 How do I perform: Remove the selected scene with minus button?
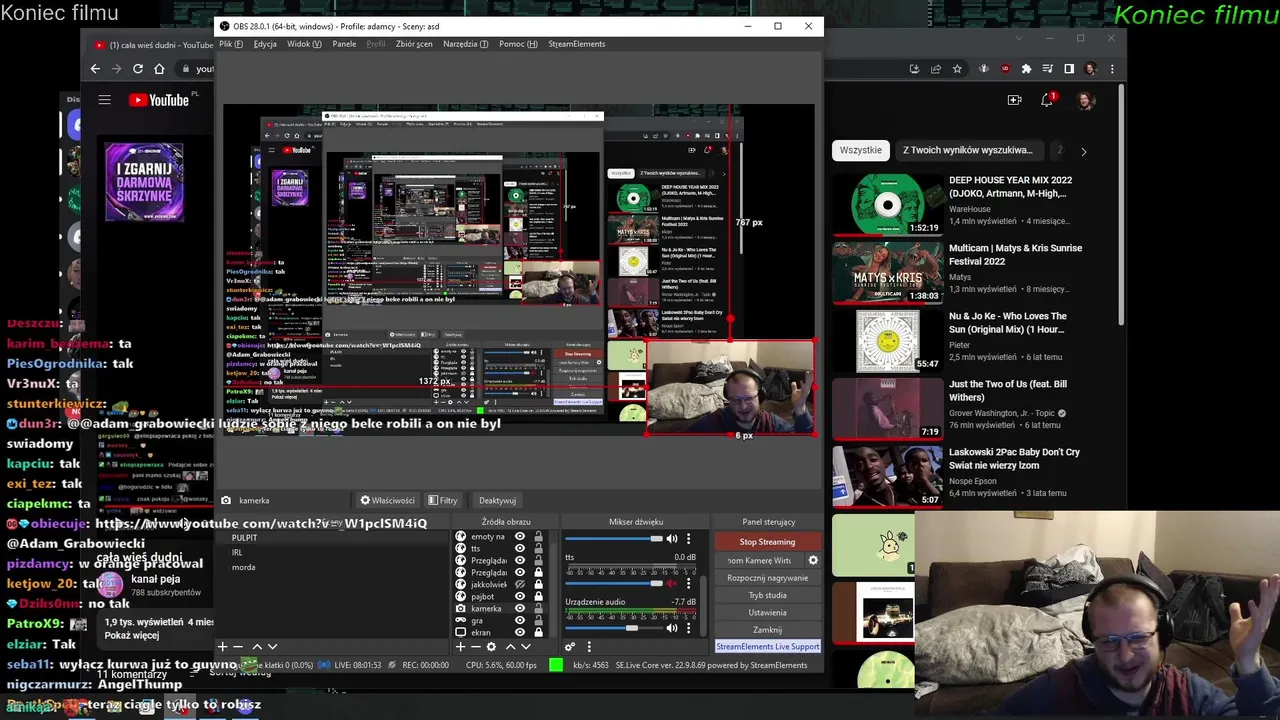coord(238,647)
